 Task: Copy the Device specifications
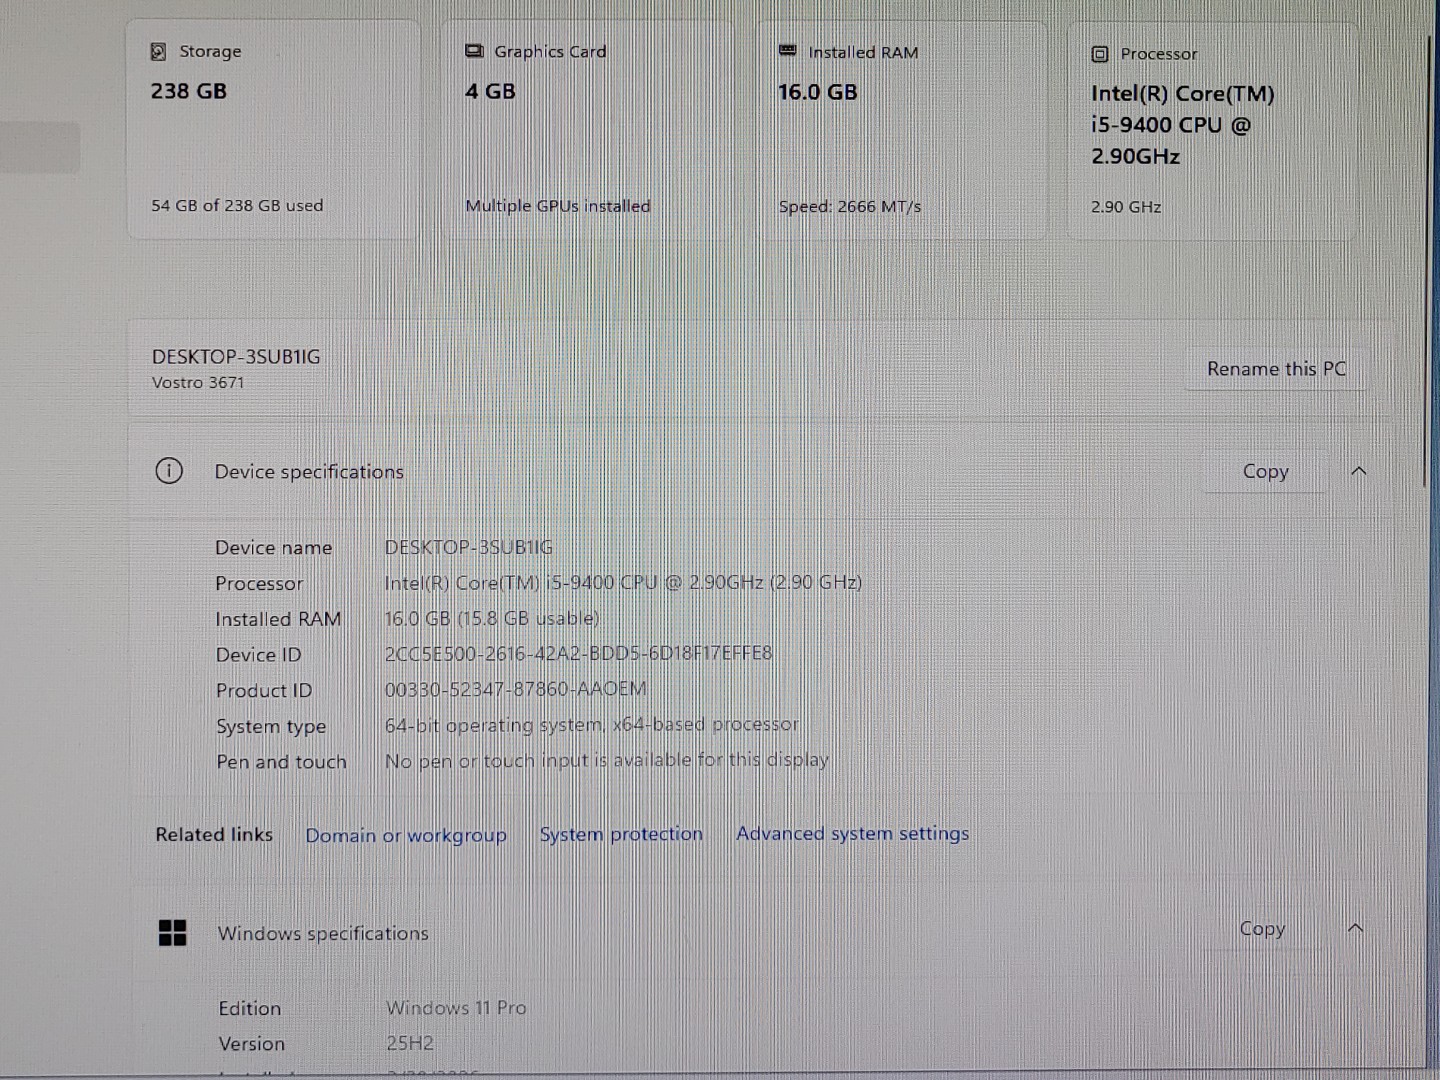pos(1266,471)
